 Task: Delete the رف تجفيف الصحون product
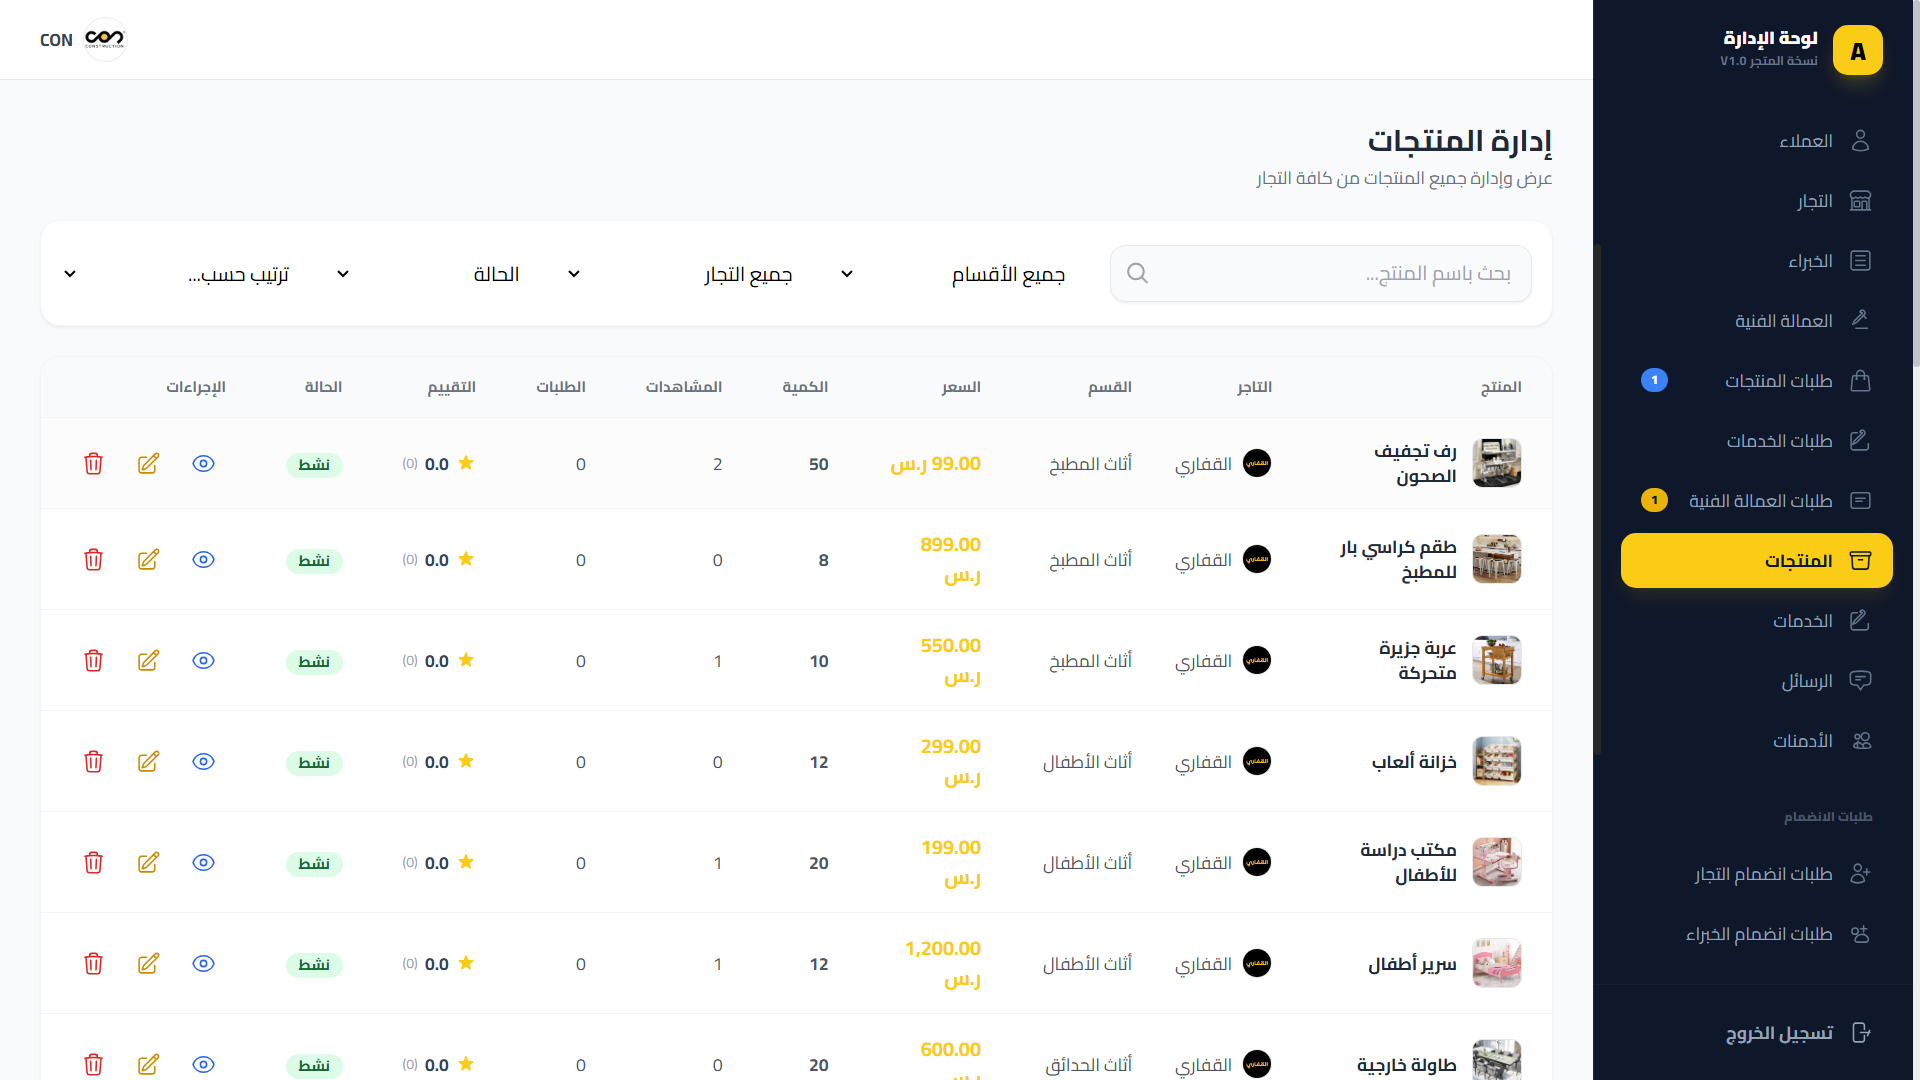[93, 464]
